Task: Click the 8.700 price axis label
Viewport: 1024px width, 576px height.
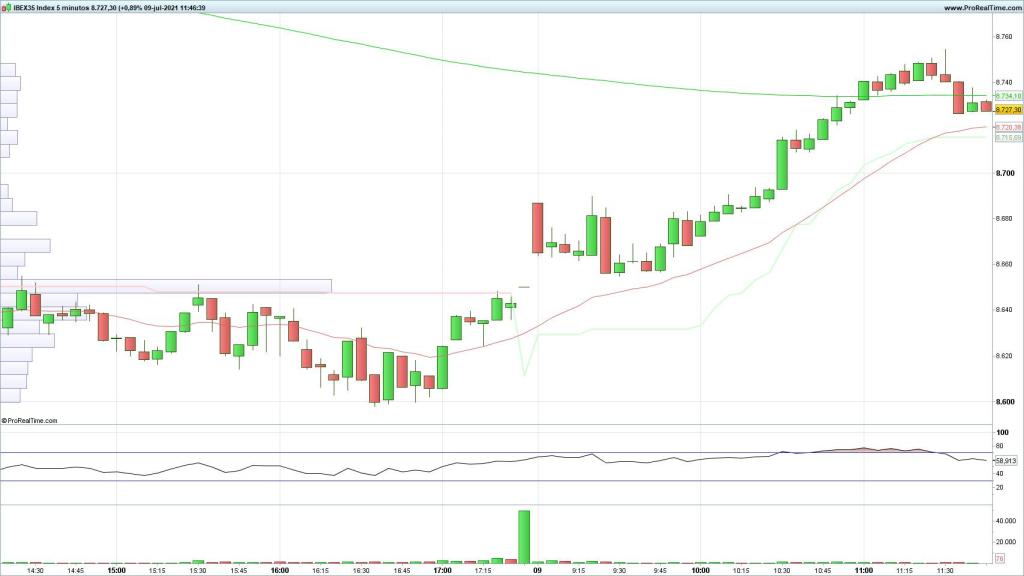Action: (1005, 173)
